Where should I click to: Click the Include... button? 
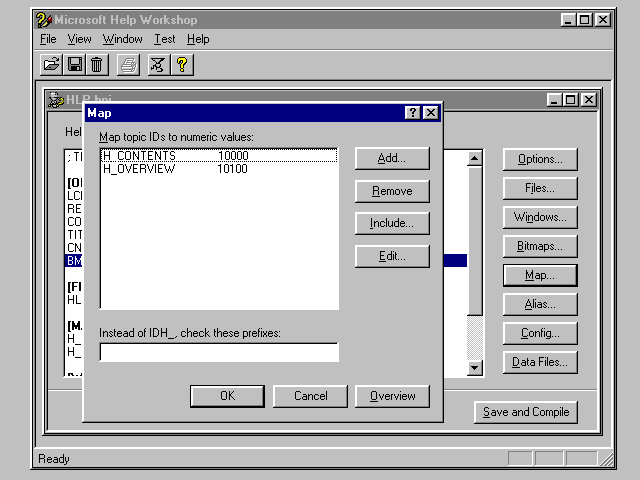coord(392,223)
